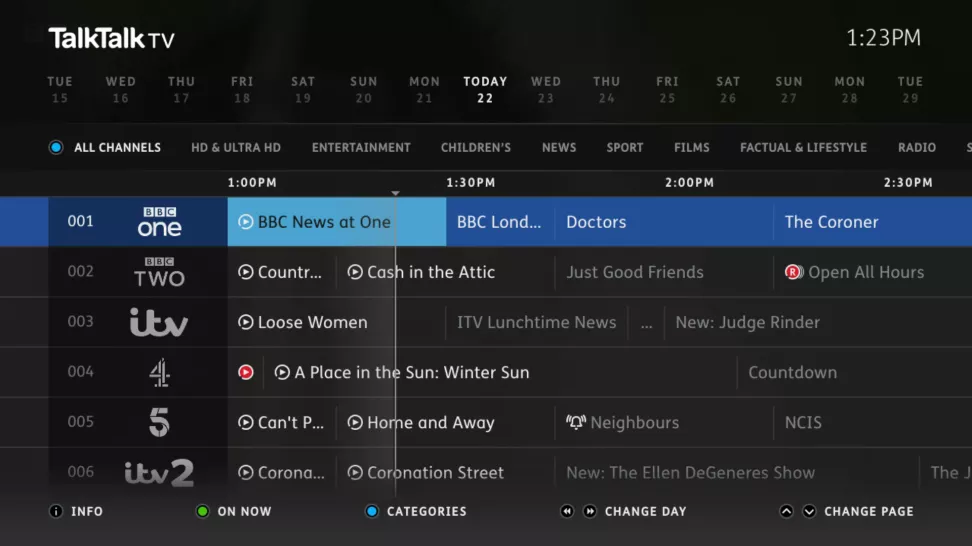Select the BBC Two channel logo
The image size is (972, 546).
(159, 272)
